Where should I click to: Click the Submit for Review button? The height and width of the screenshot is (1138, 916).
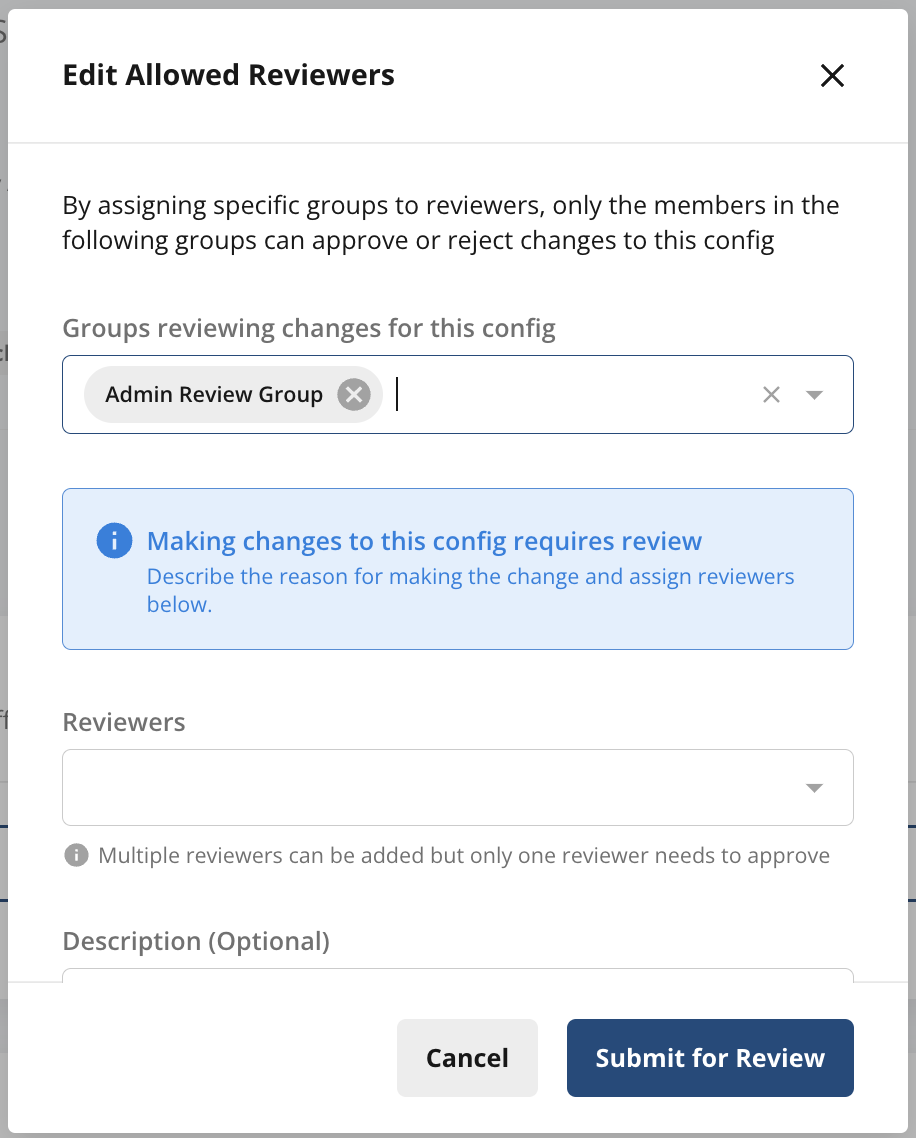click(709, 1057)
